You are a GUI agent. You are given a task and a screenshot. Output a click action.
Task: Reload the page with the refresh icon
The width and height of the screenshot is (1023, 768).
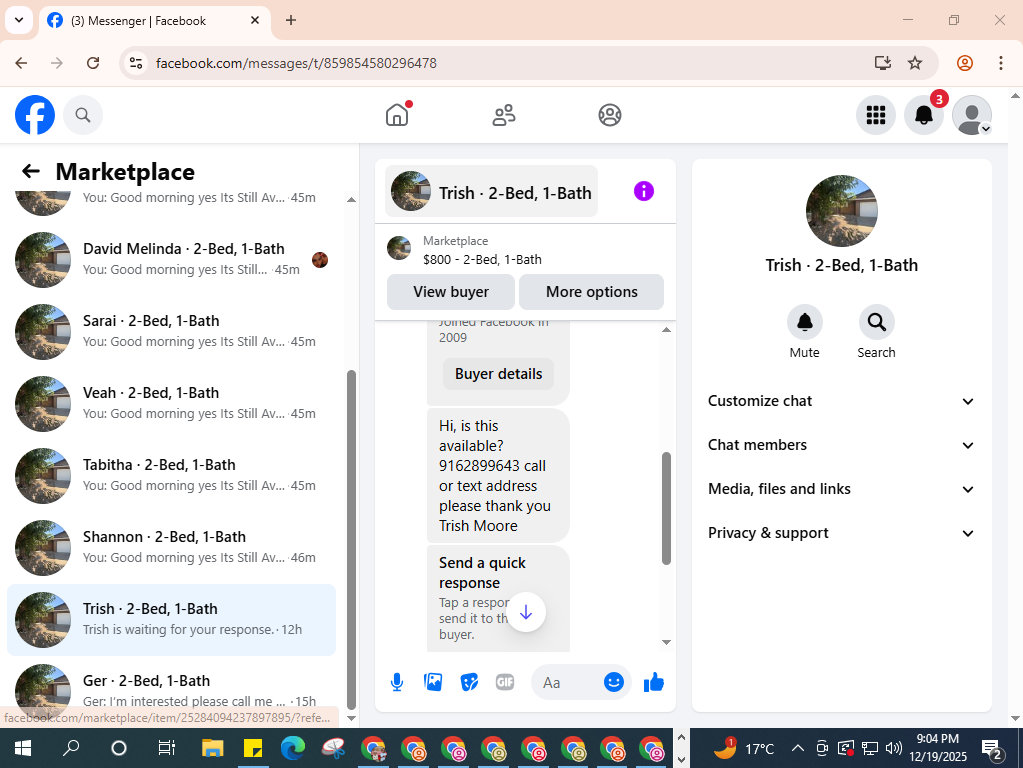point(93,63)
